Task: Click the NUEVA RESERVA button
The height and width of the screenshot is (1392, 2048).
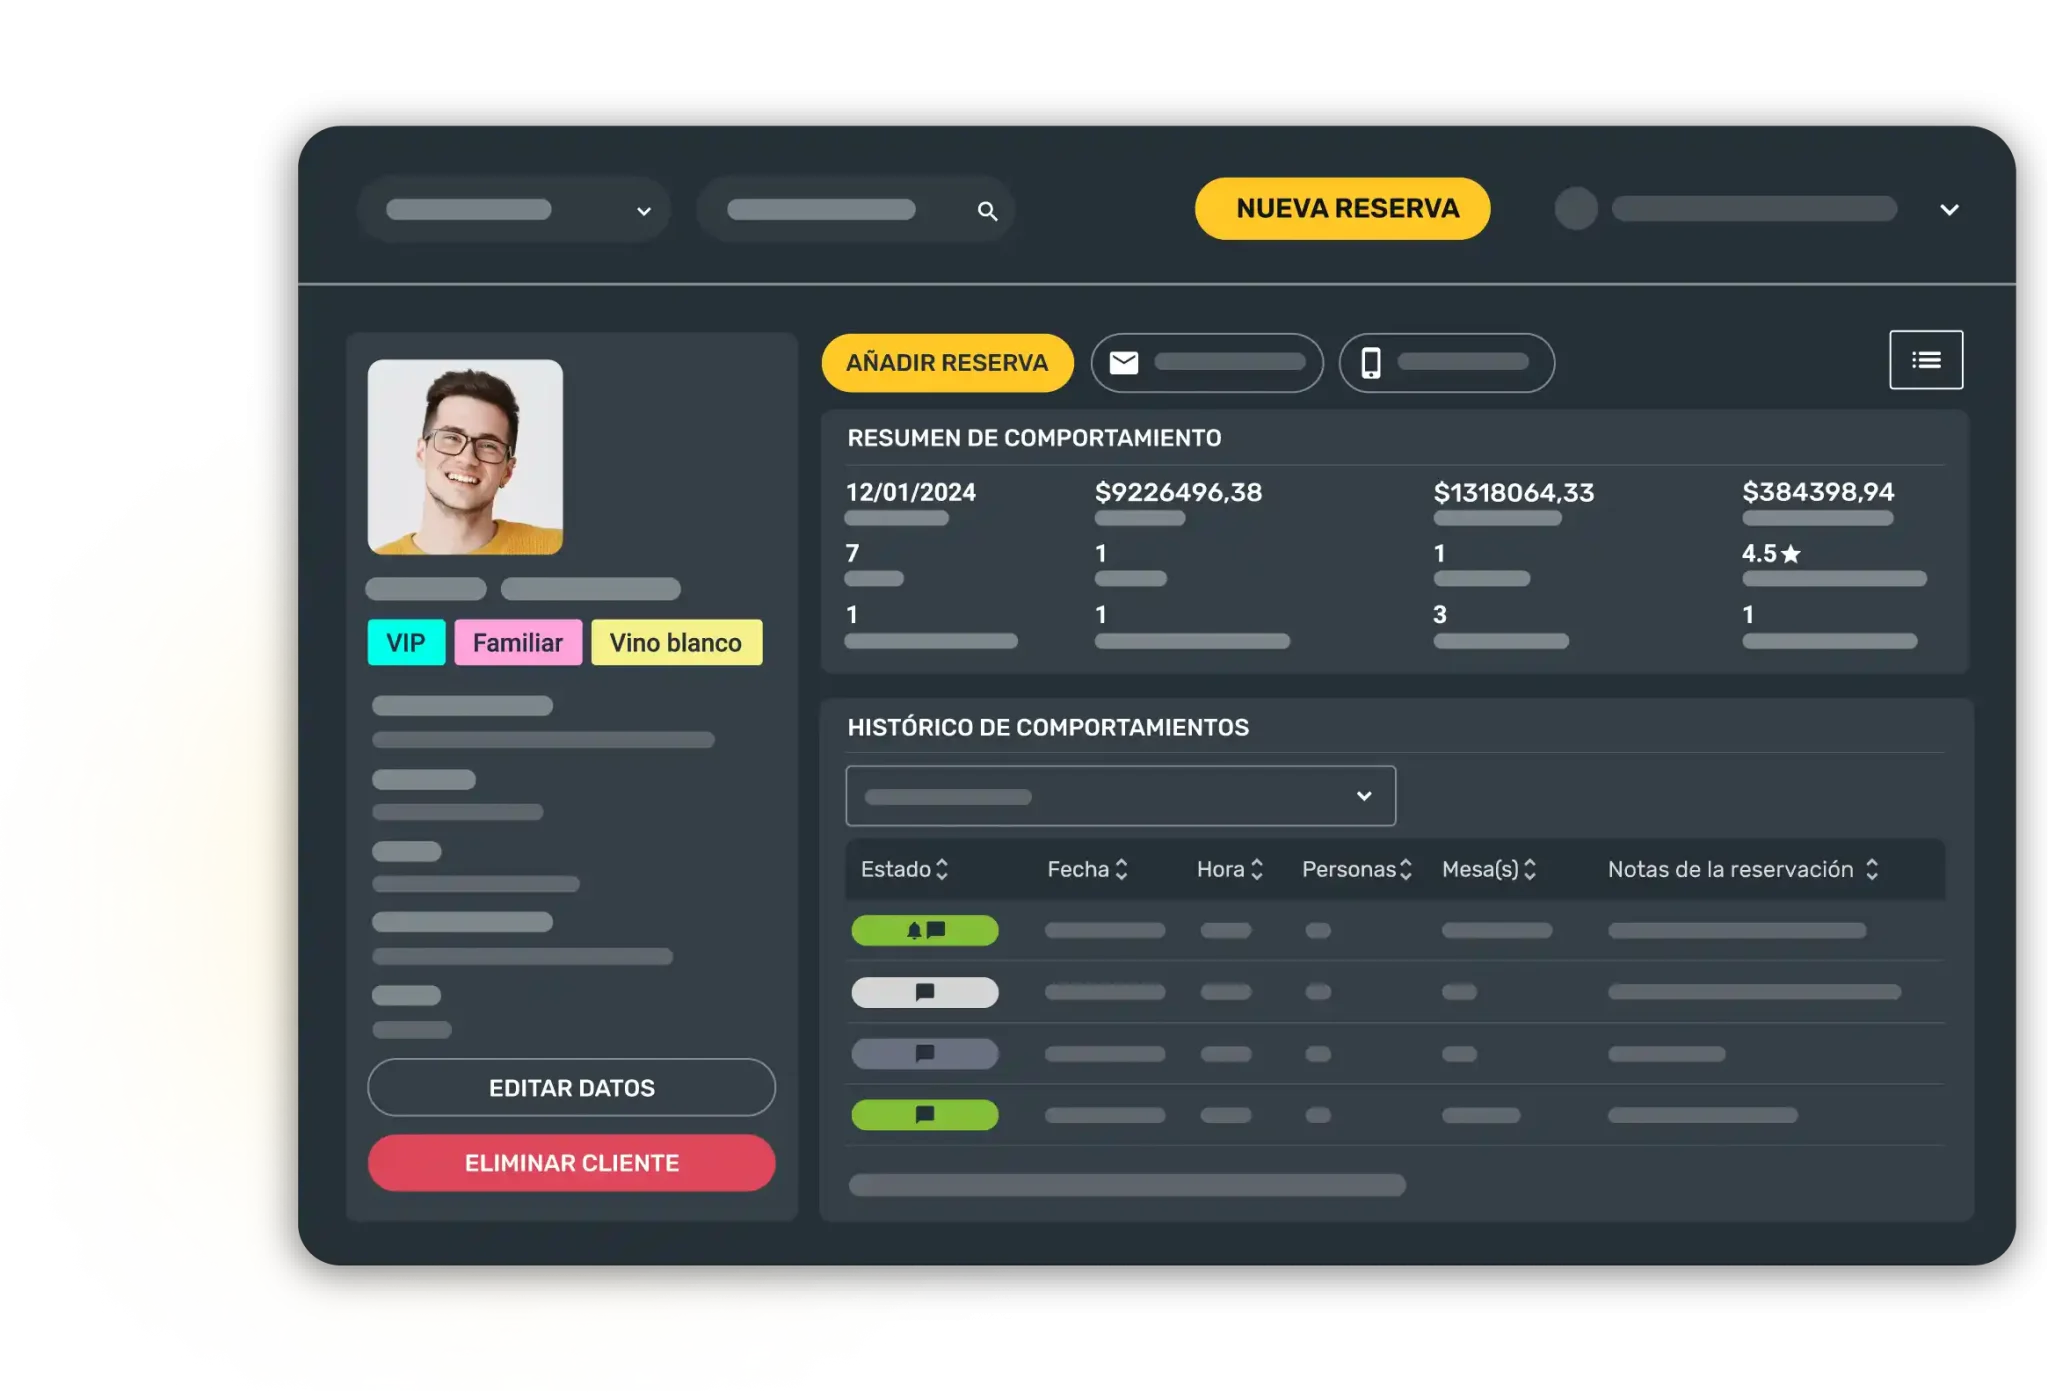Action: tap(1342, 208)
